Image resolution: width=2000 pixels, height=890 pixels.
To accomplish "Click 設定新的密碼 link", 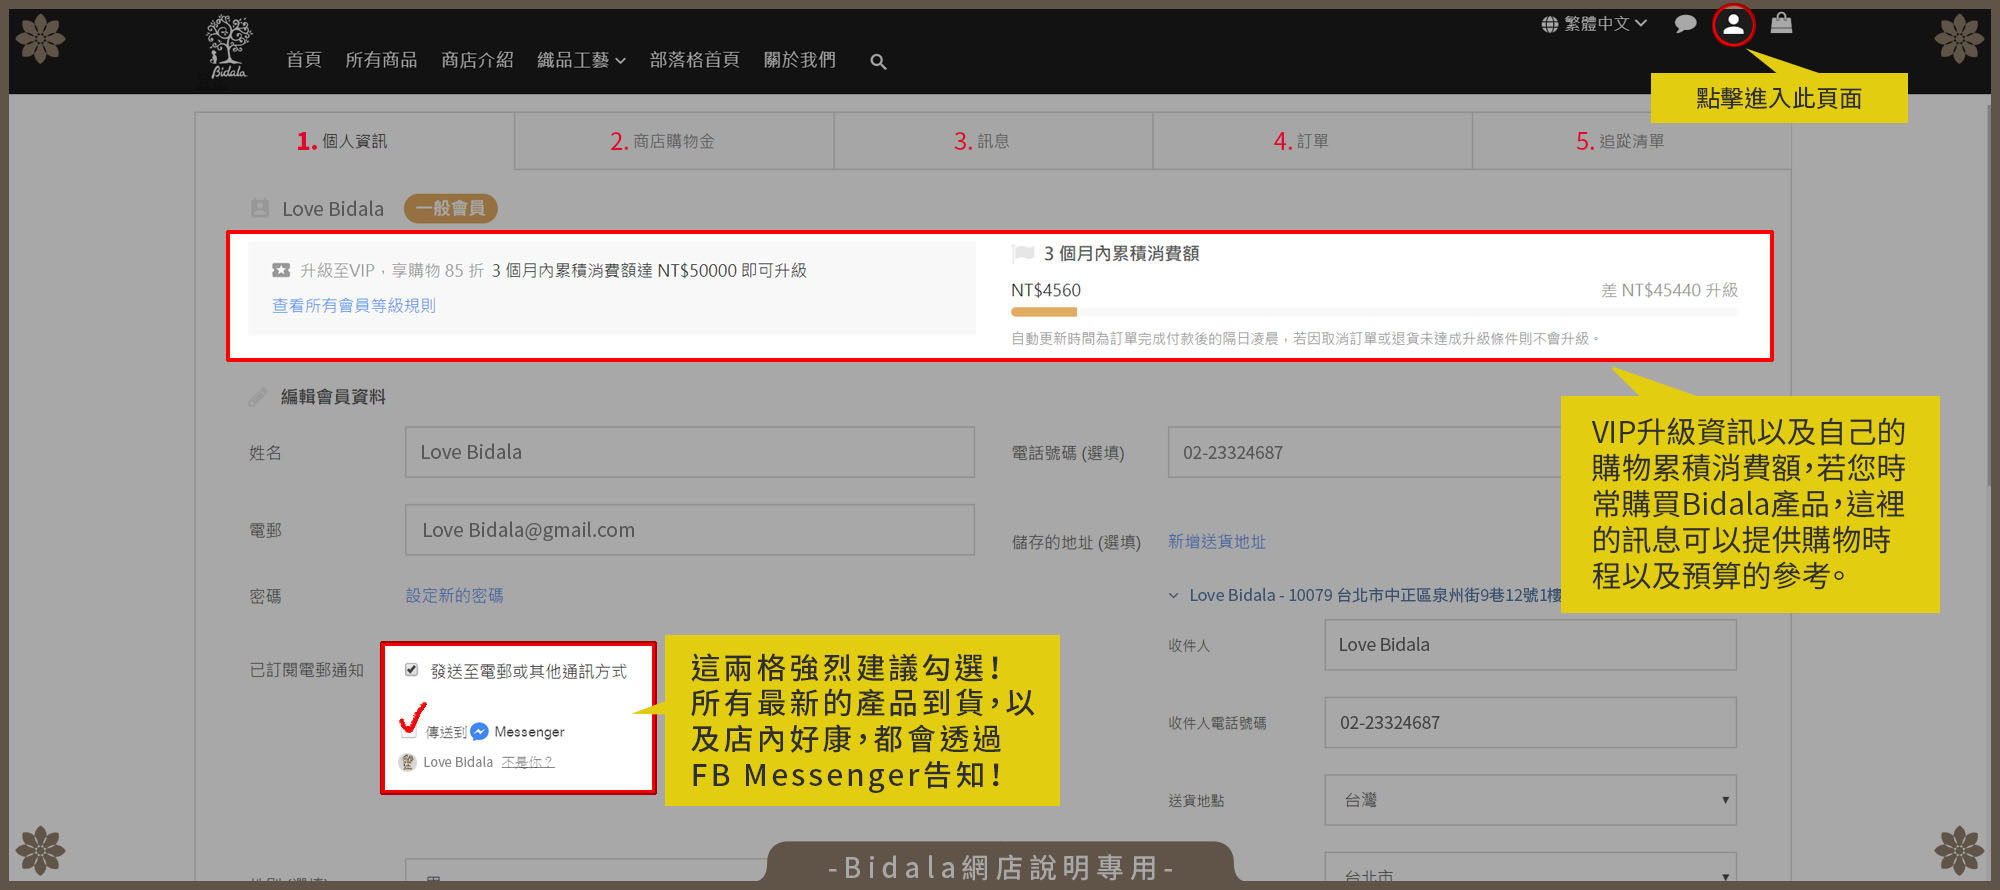I will [454, 596].
